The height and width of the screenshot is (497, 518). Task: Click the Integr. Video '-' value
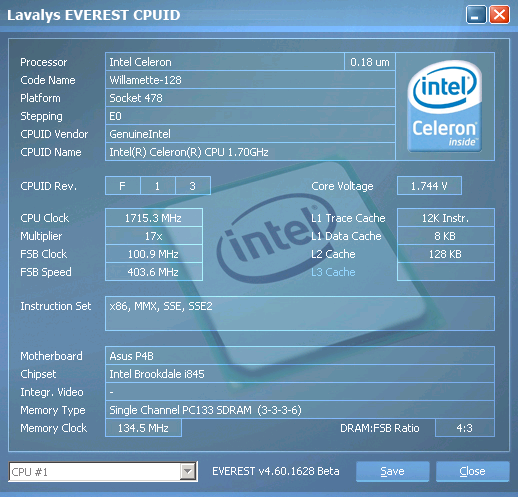point(300,392)
